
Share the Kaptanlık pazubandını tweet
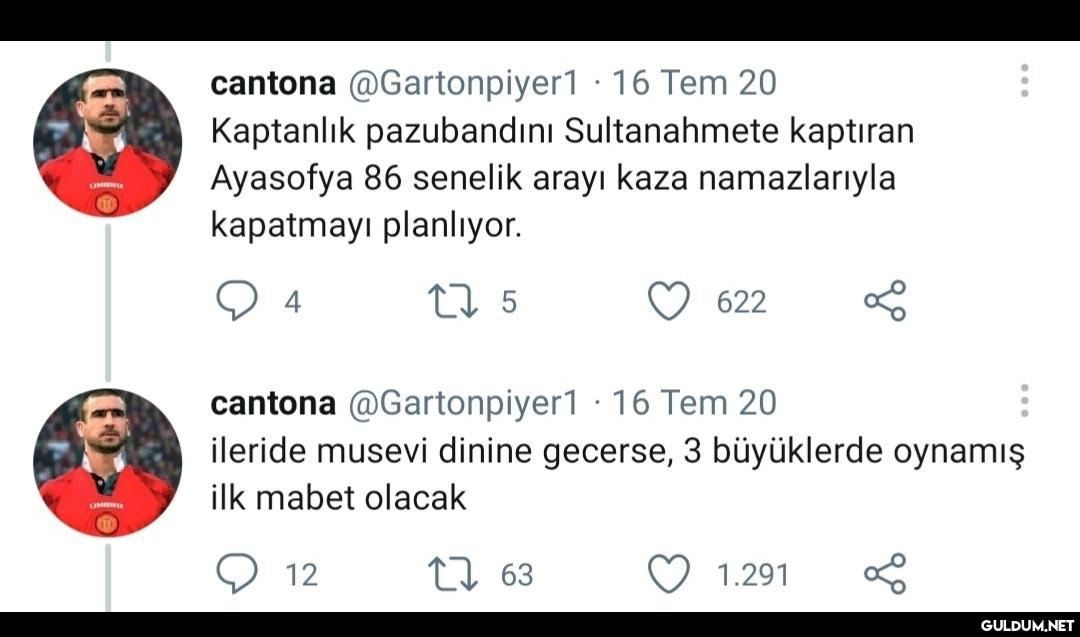(x=885, y=301)
